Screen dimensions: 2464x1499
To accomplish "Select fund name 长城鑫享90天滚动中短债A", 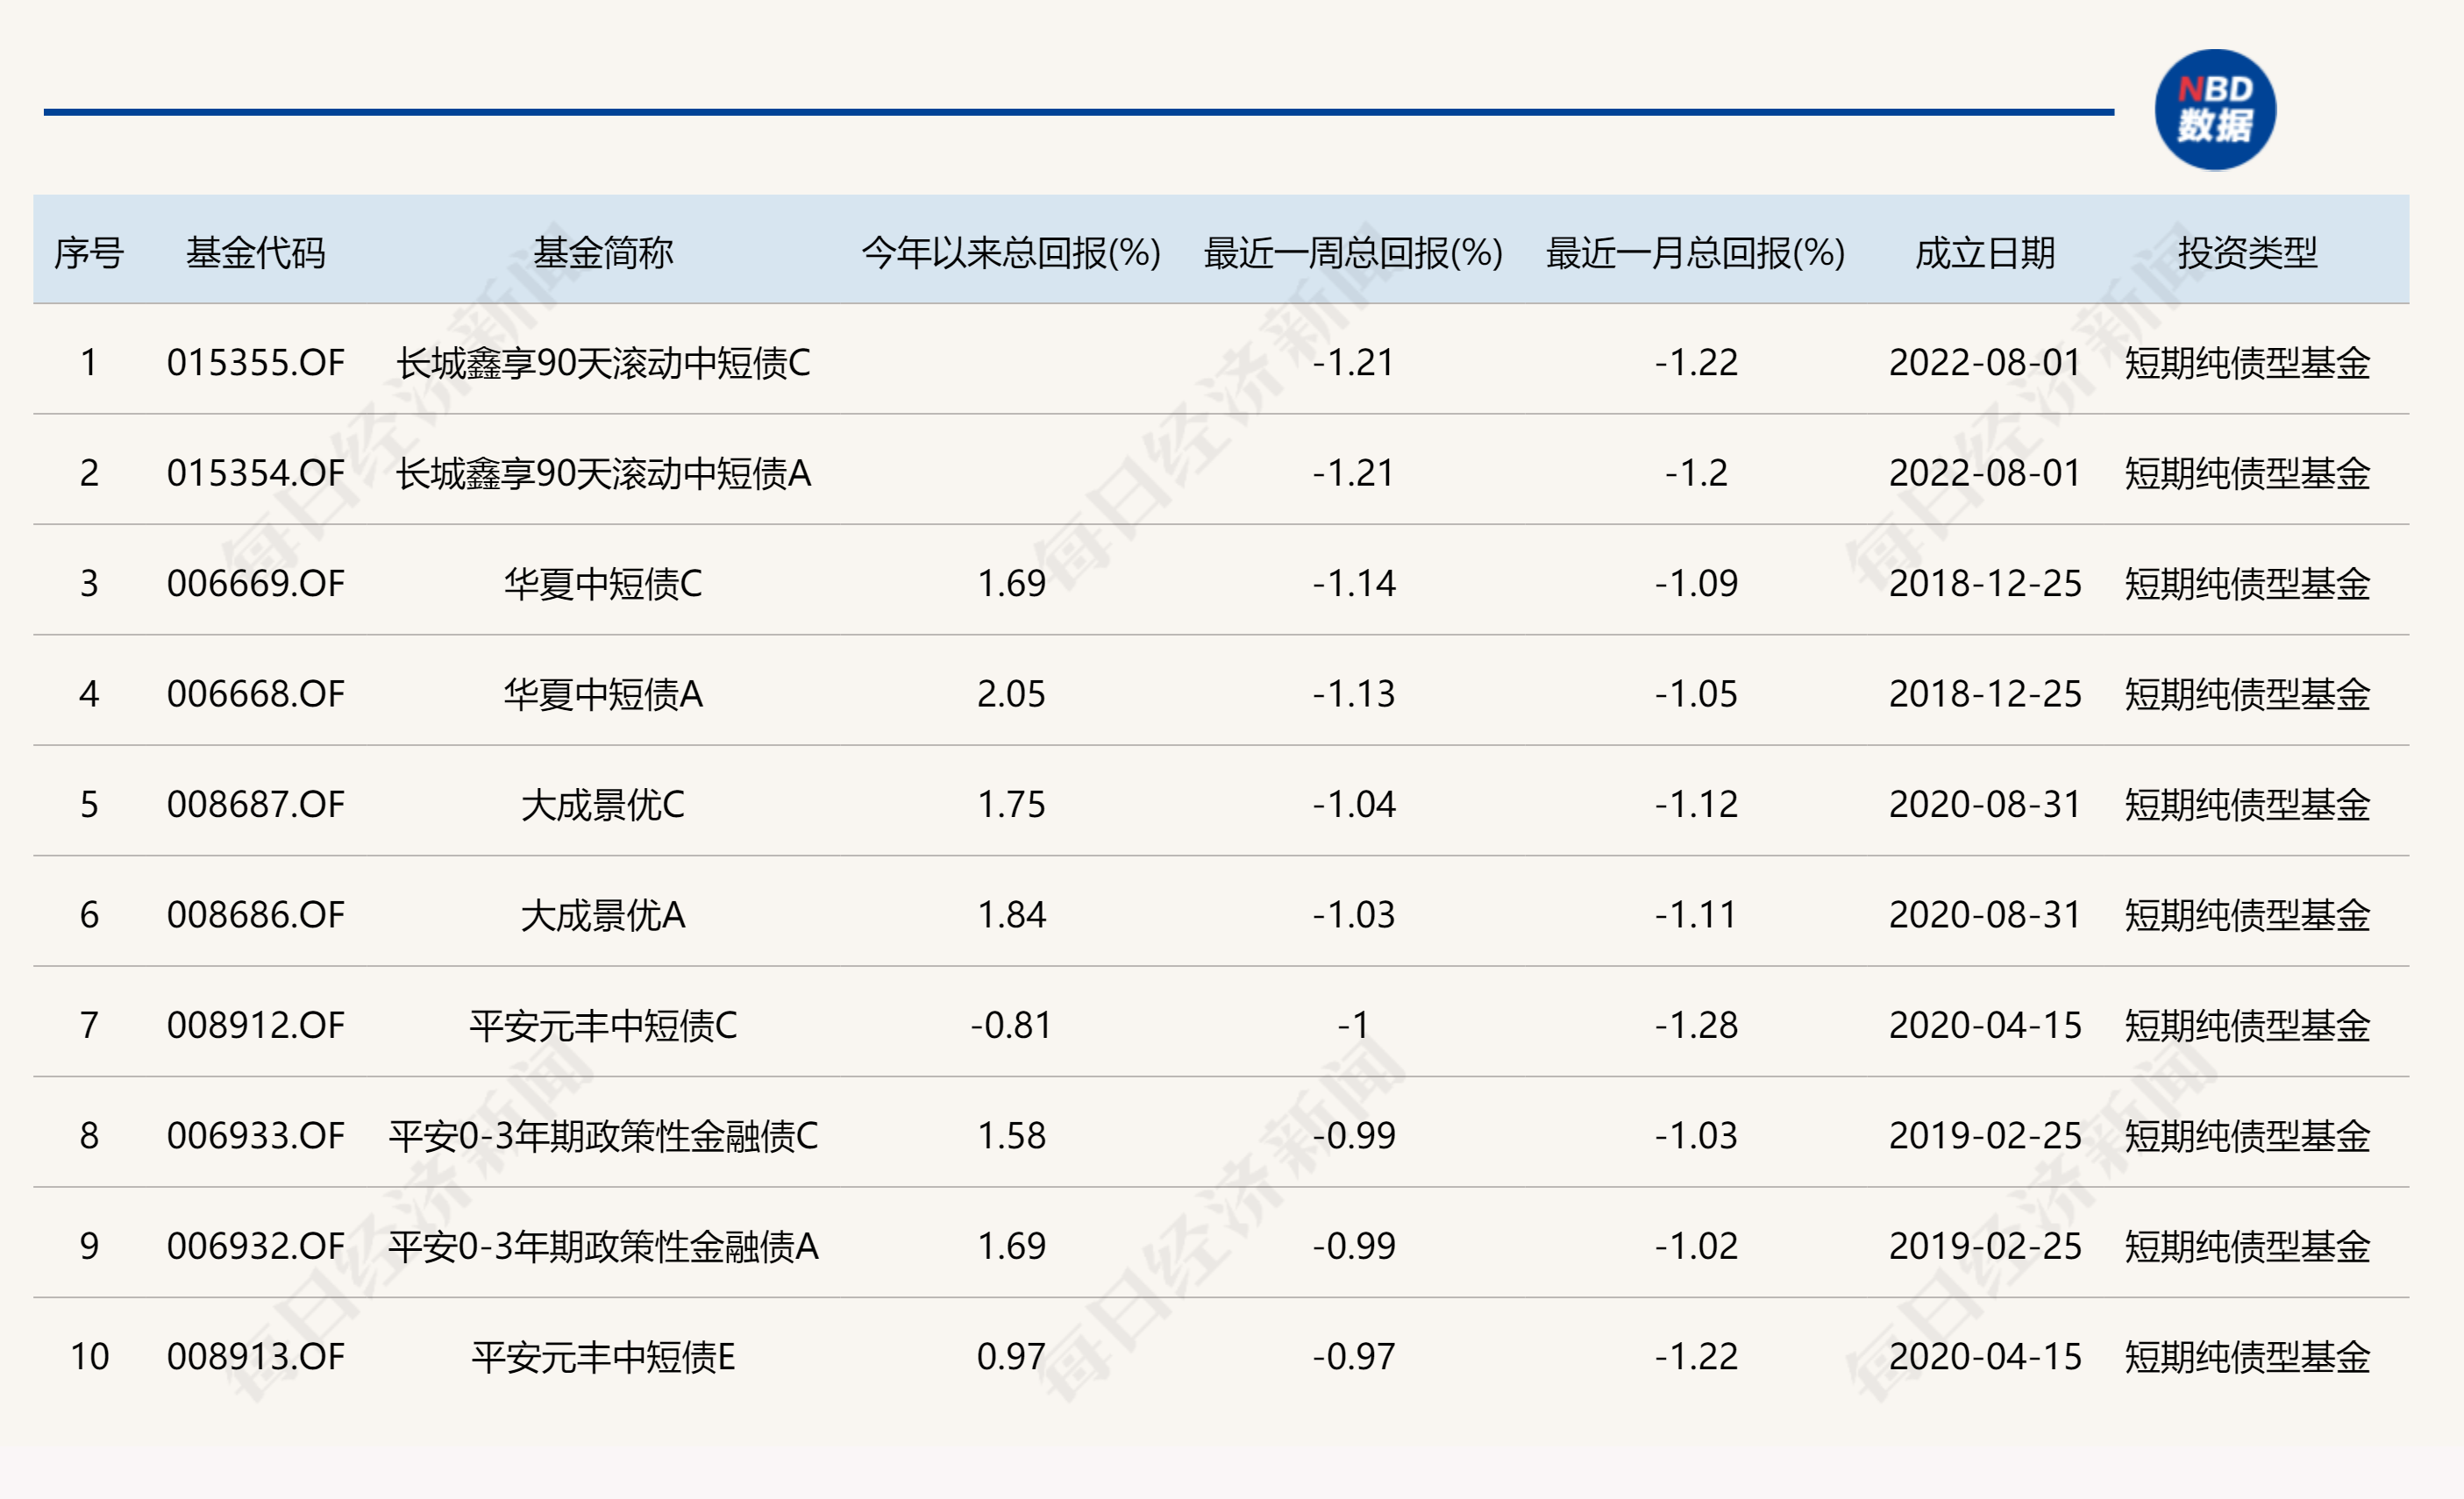I will (603, 473).
